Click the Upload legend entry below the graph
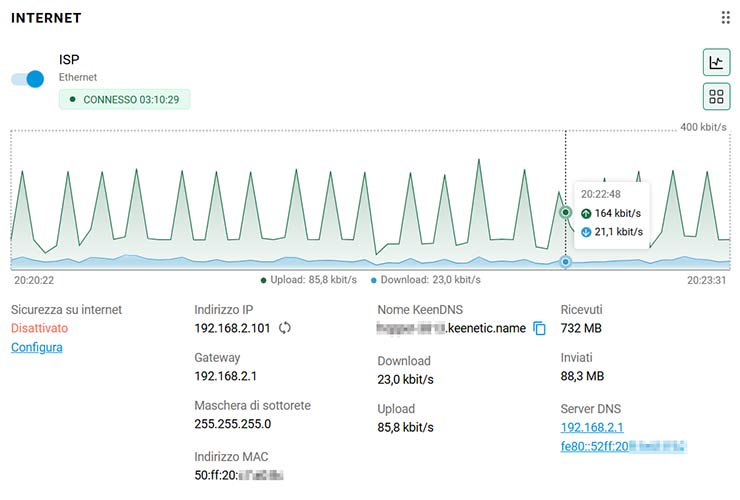Image resolution: width=740 pixels, height=500 pixels. click(x=308, y=280)
